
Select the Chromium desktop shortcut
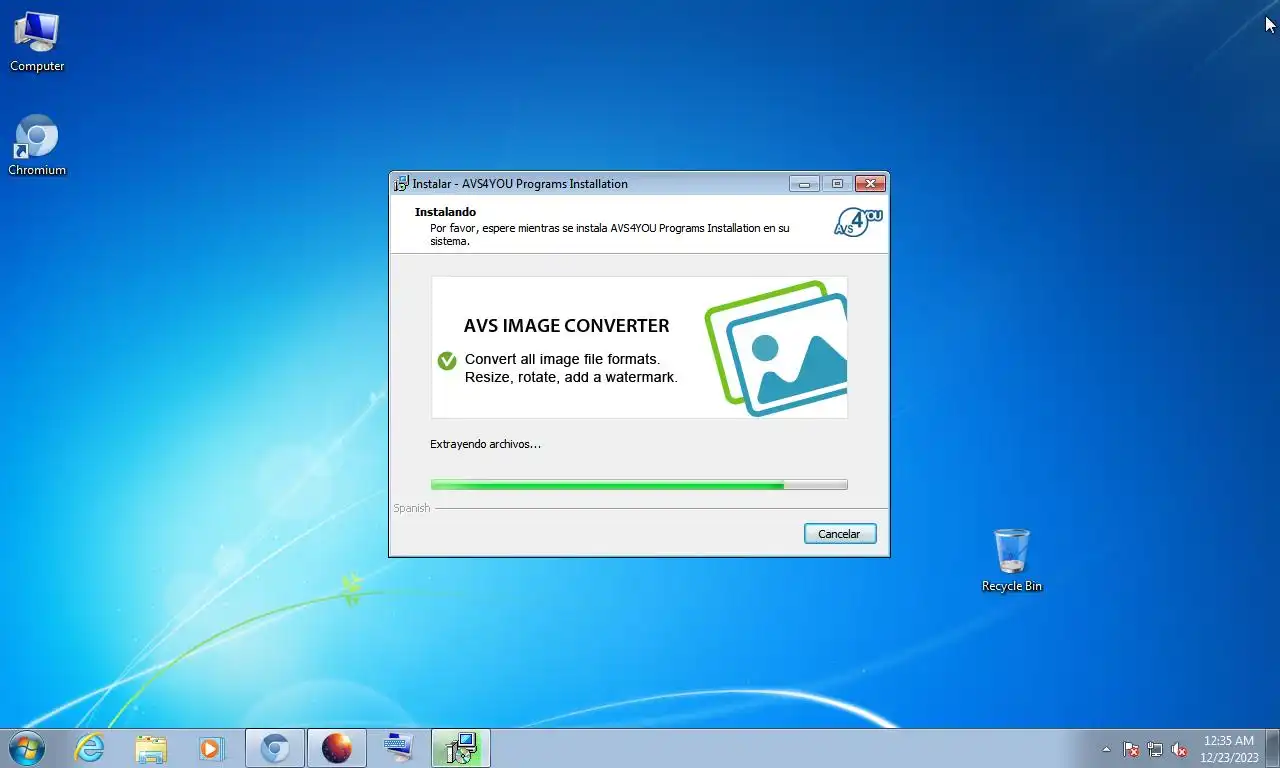pos(37,146)
